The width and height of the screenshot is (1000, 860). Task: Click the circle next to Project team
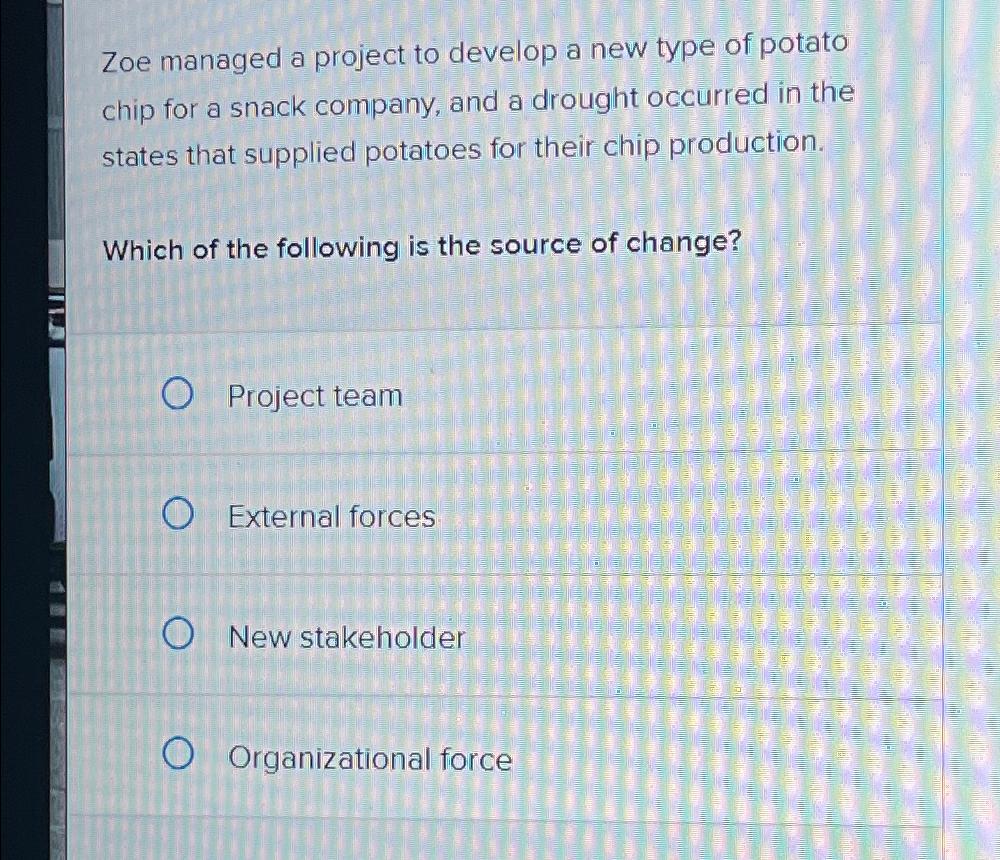tap(179, 393)
